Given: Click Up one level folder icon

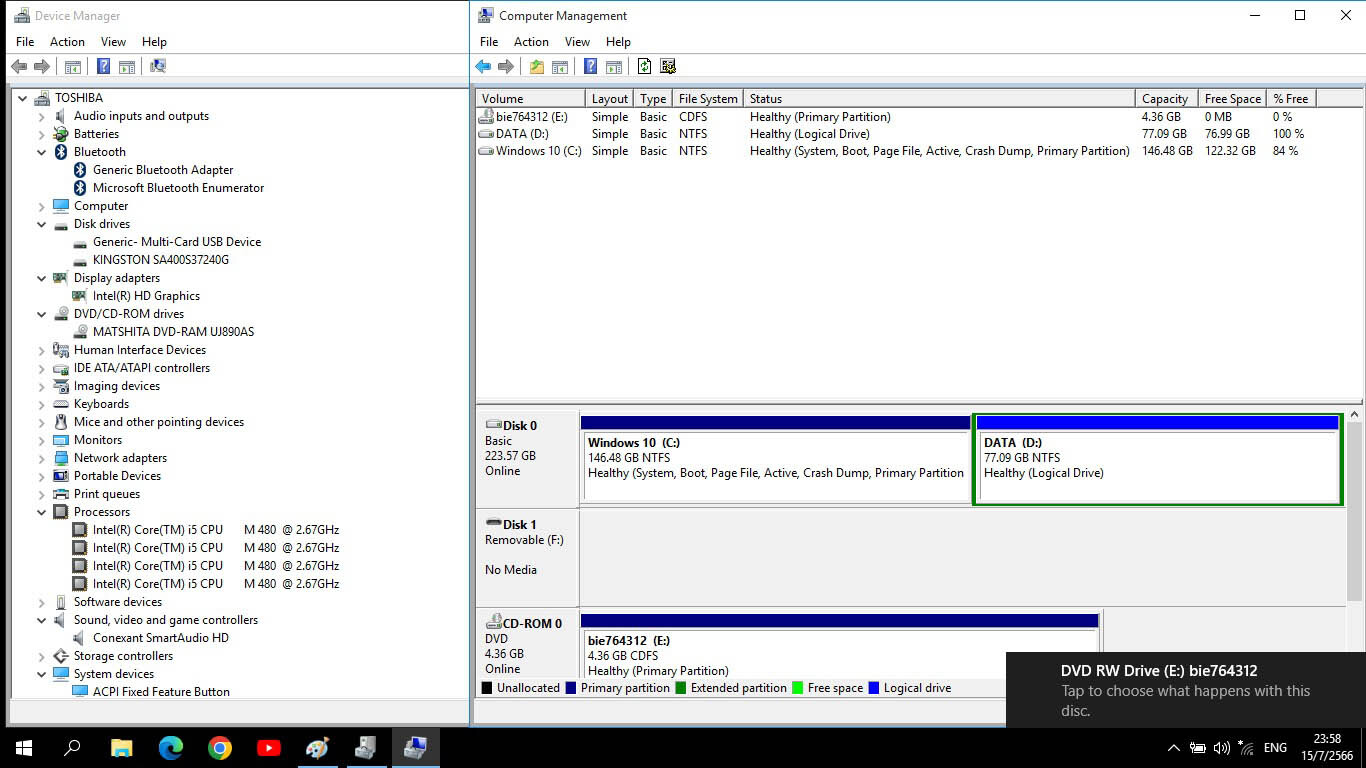Looking at the screenshot, I should click(537, 67).
